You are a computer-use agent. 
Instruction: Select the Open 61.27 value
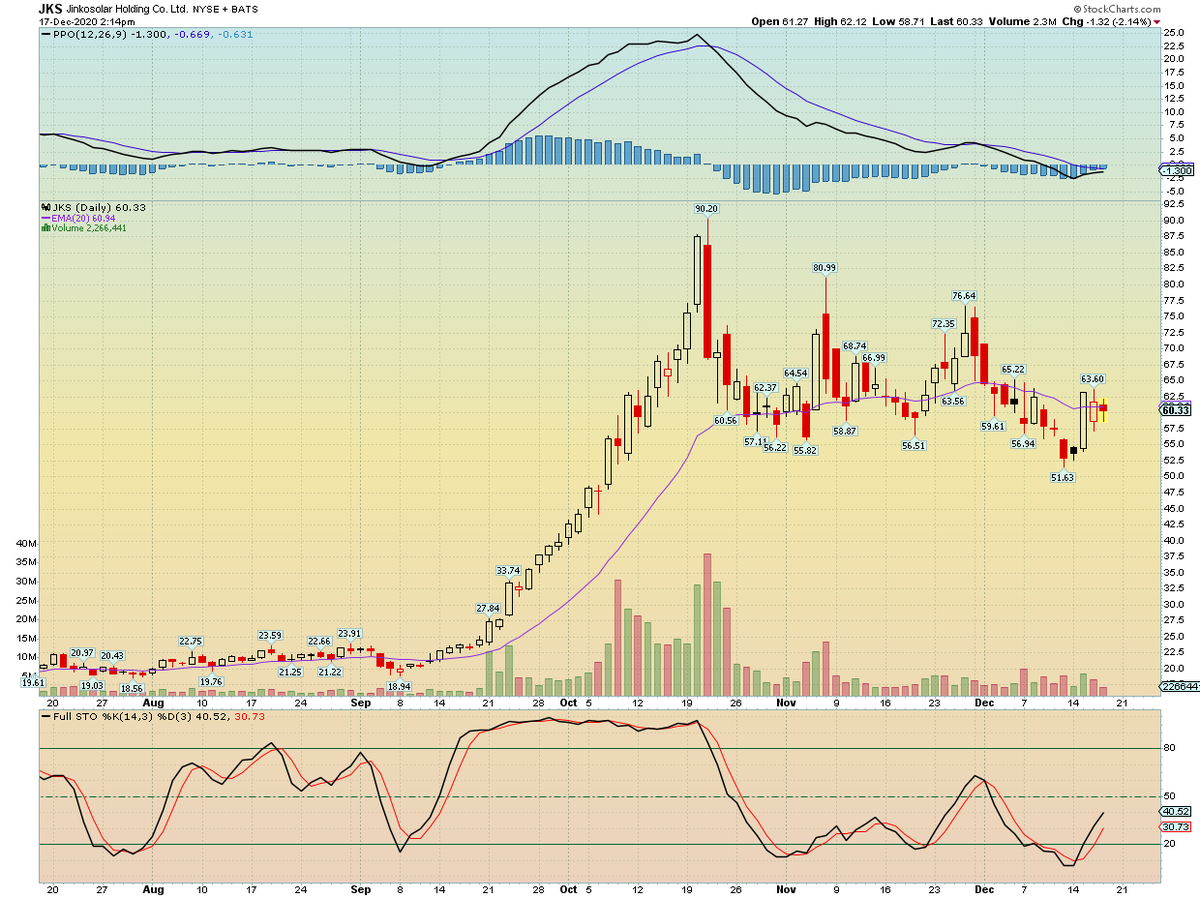779,20
